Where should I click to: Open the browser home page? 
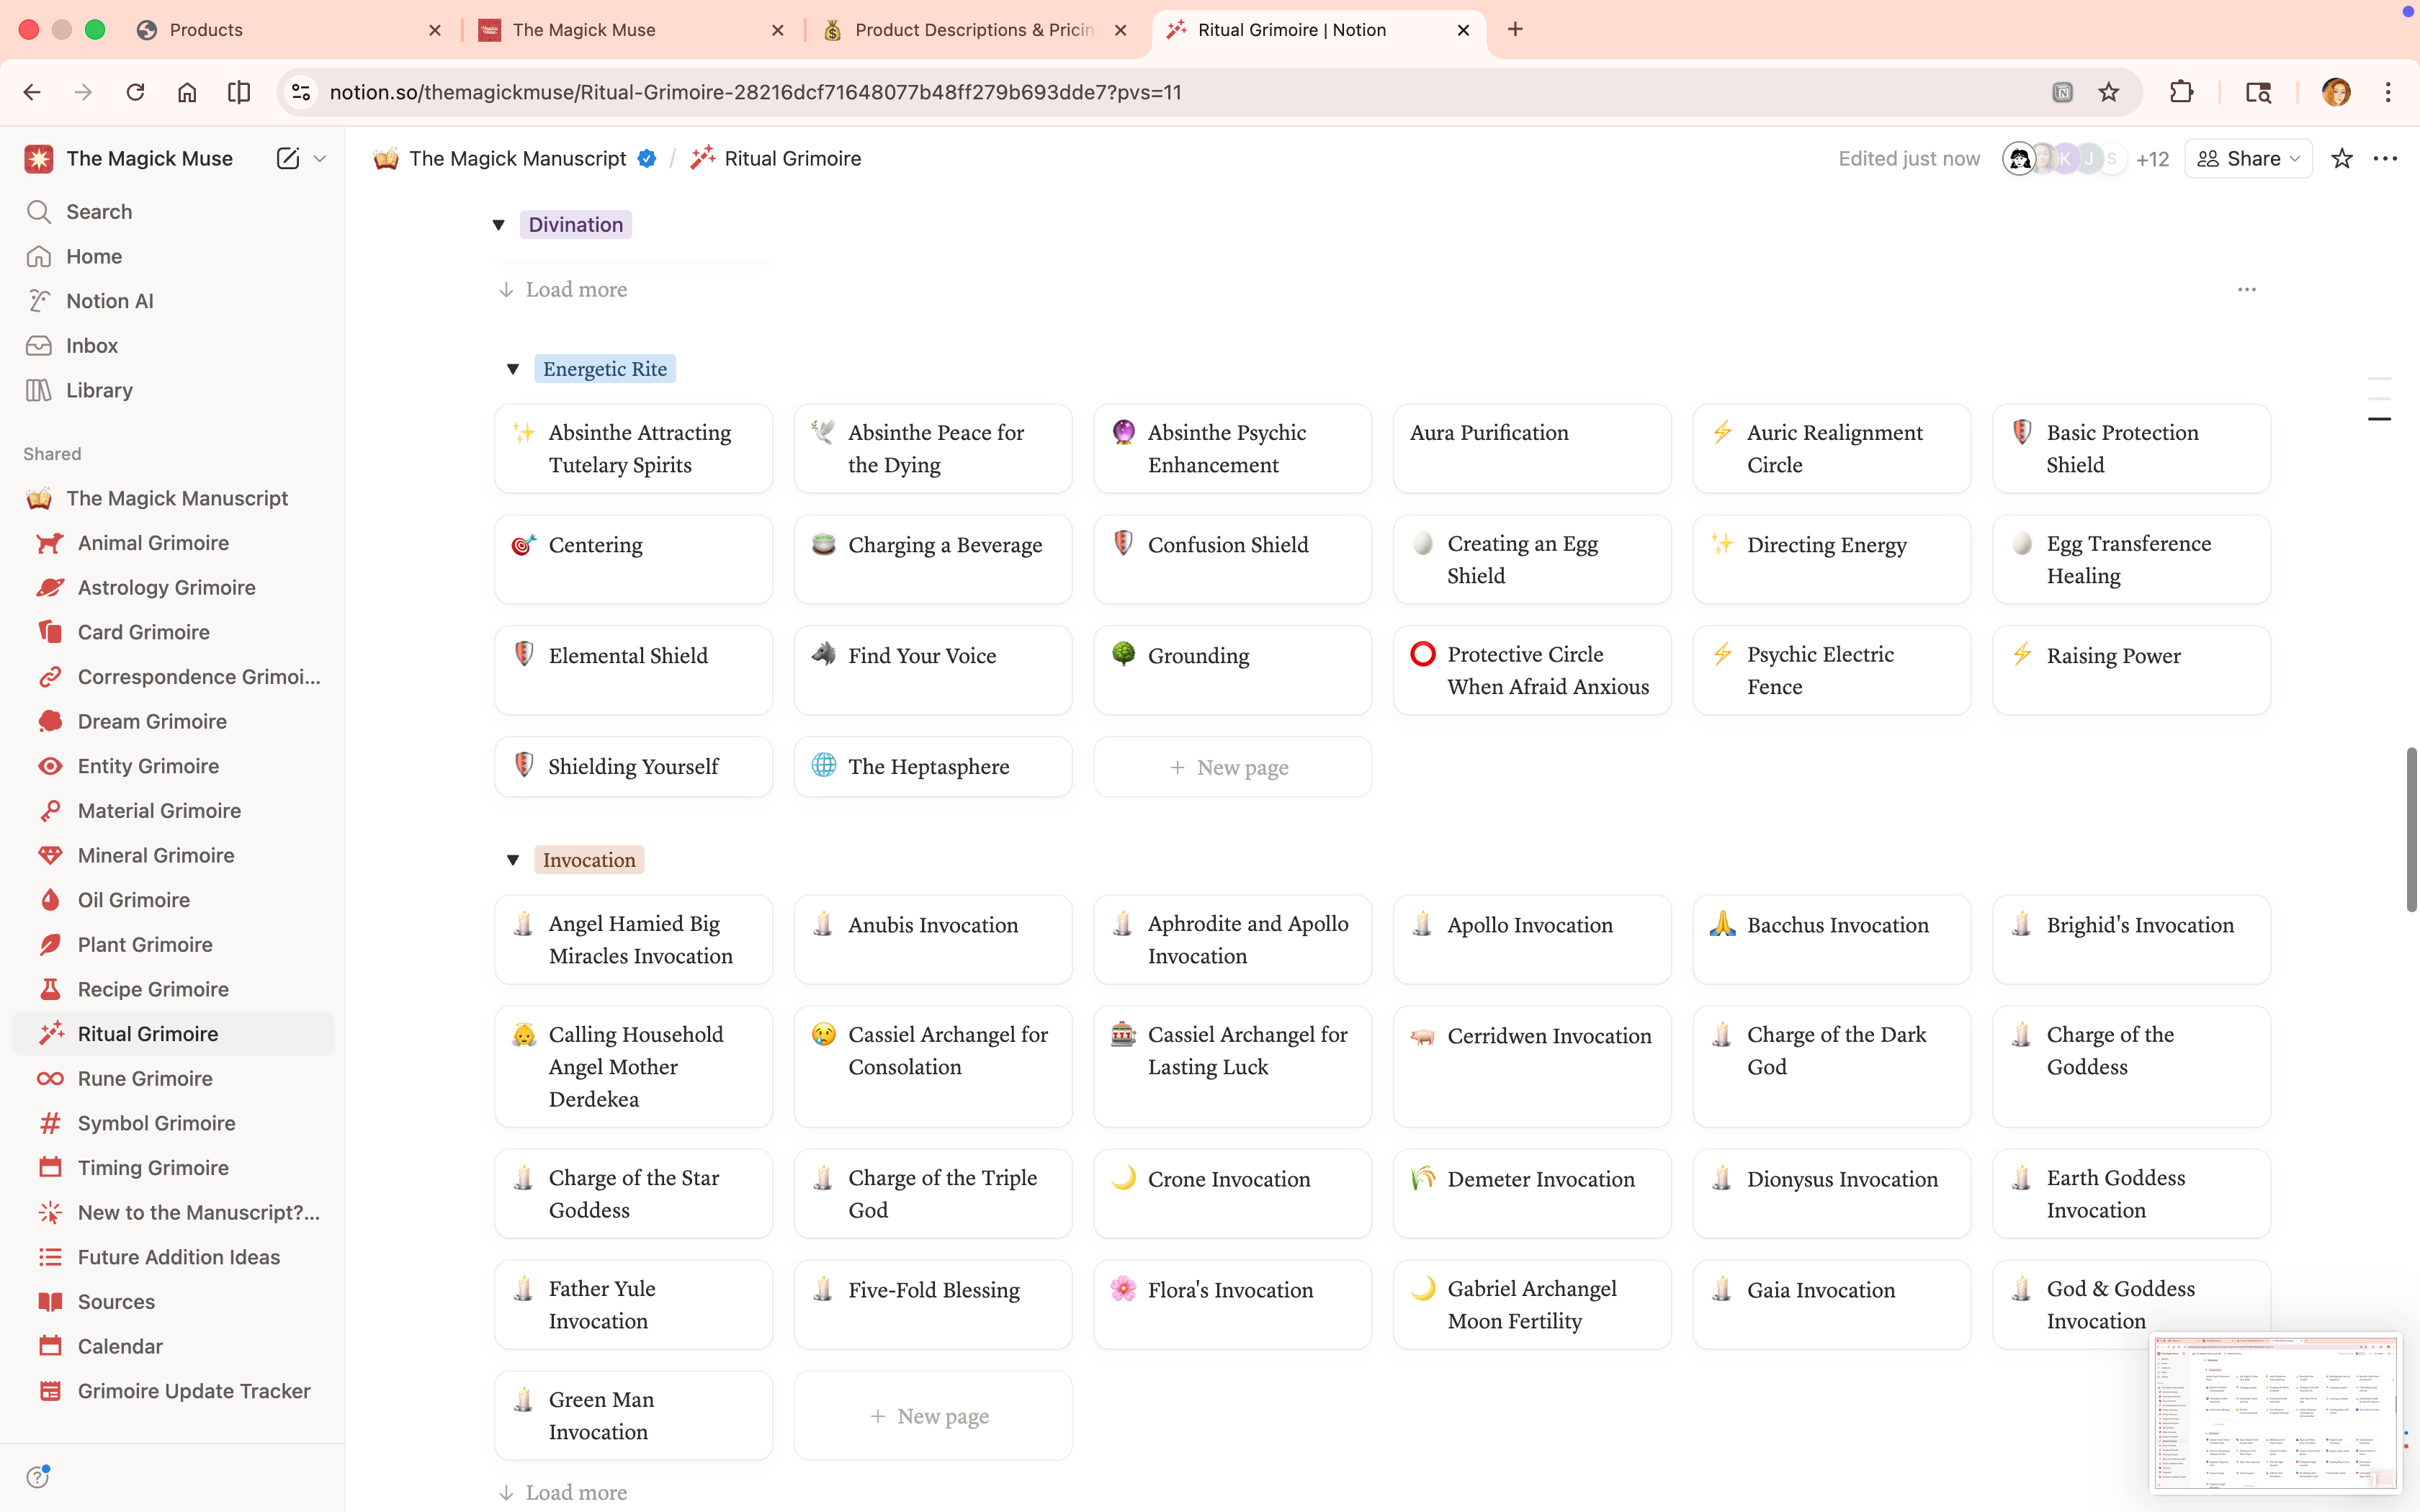point(187,92)
